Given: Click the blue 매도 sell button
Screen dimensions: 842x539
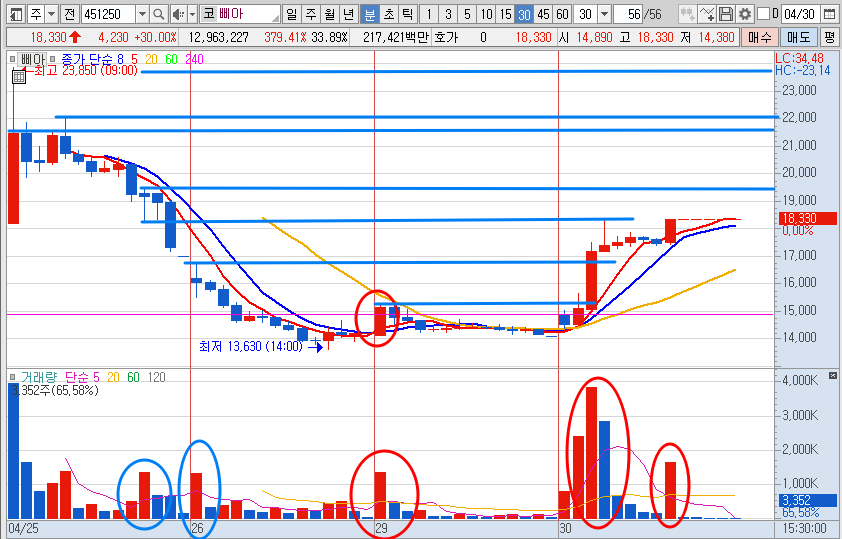Looking at the screenshot, I should click(799, 37).
